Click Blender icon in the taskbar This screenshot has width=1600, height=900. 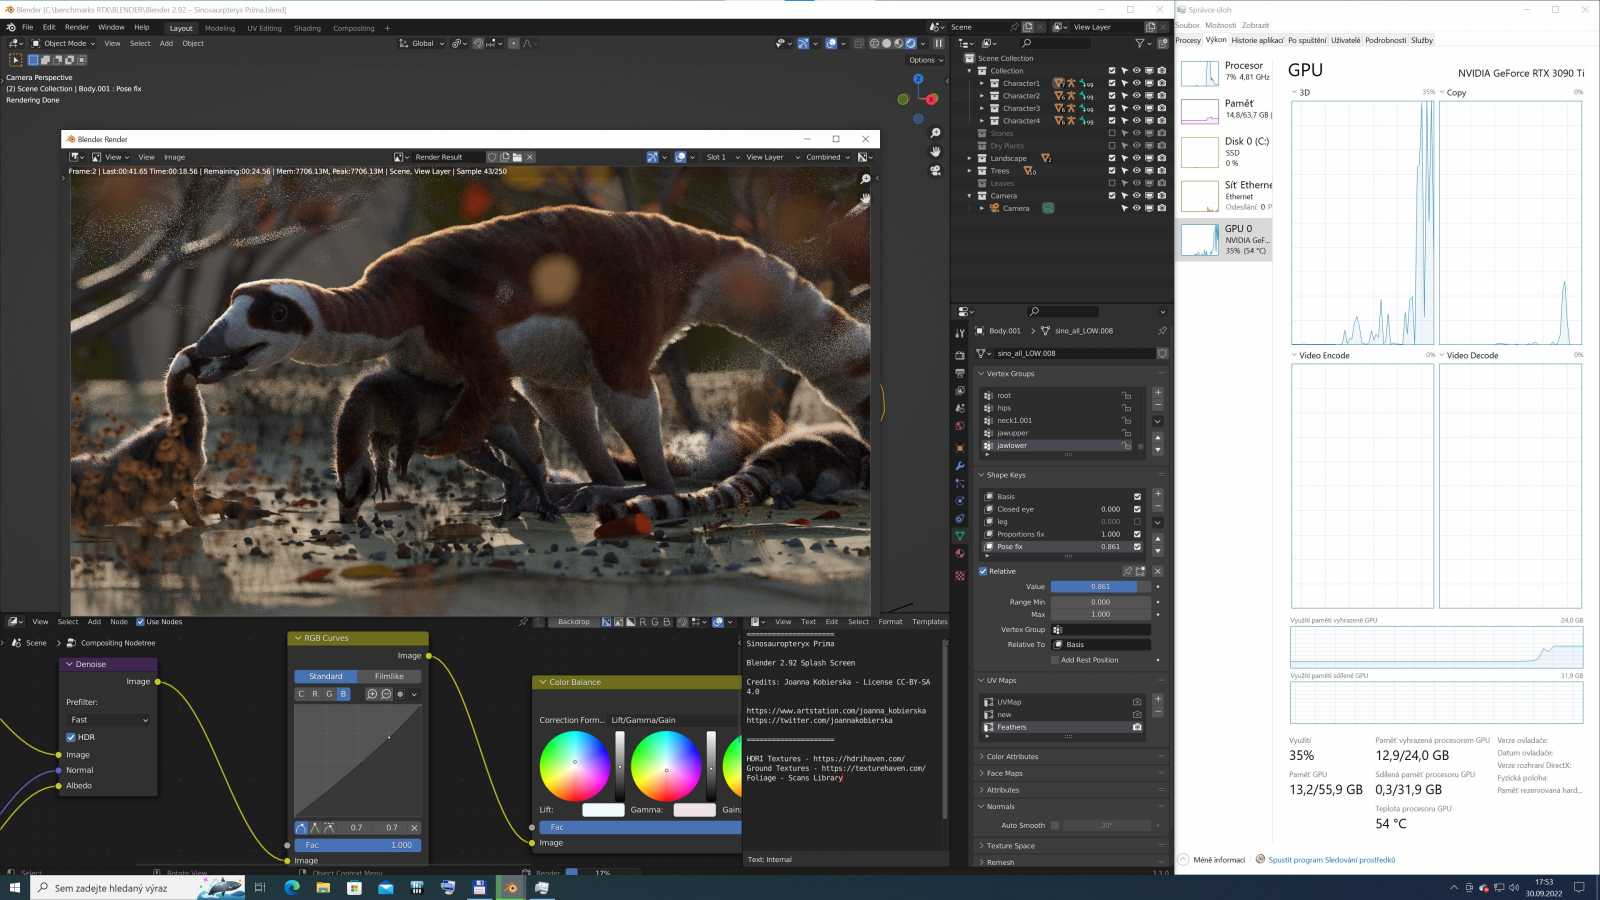click(x=511, y=887)
